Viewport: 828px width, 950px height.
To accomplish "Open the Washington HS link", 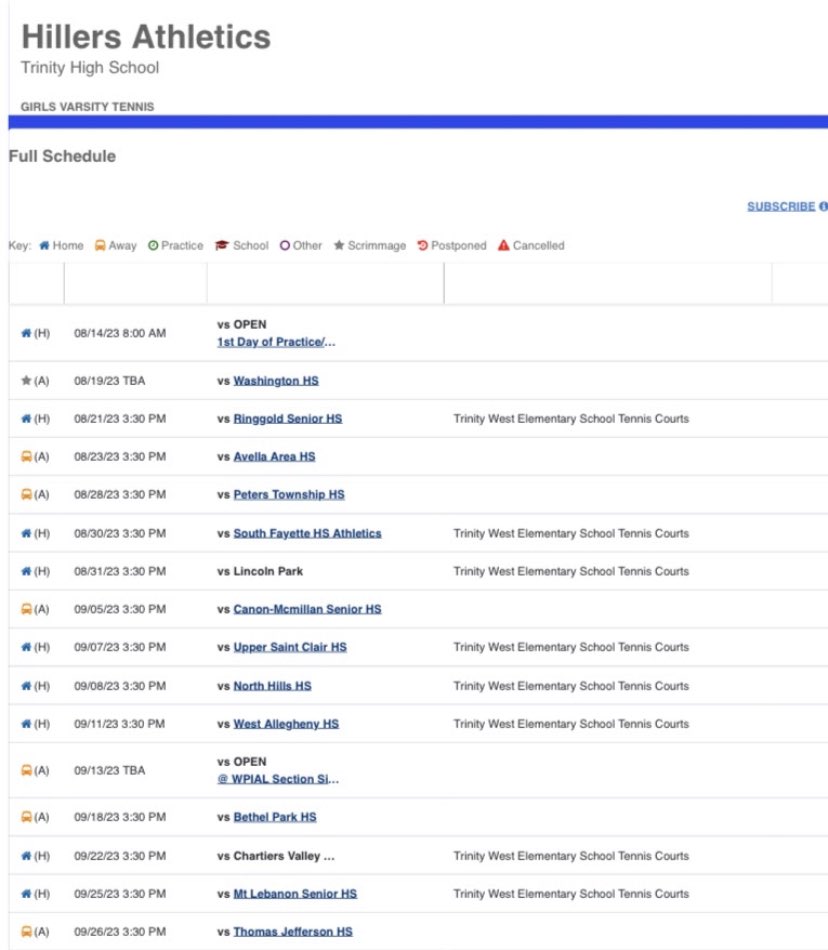I will click(276, 381).
